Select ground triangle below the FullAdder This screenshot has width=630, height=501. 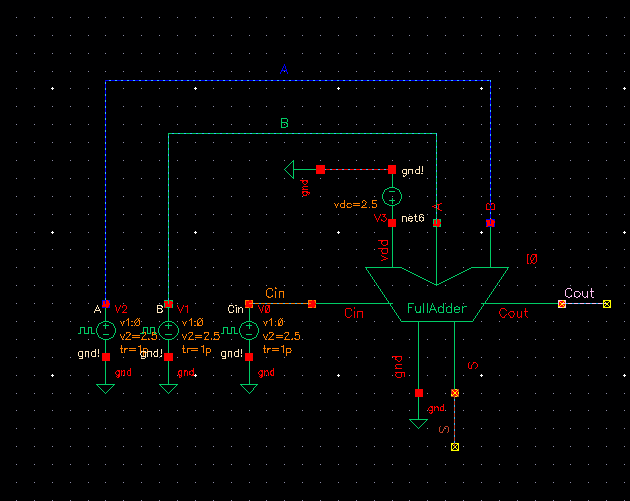418,424
